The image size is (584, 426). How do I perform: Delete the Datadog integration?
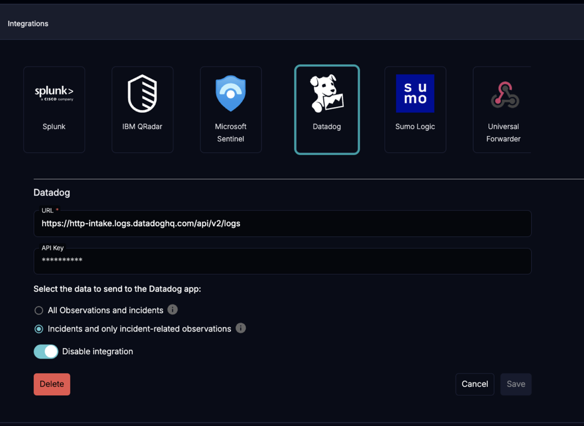pos(52,384)
